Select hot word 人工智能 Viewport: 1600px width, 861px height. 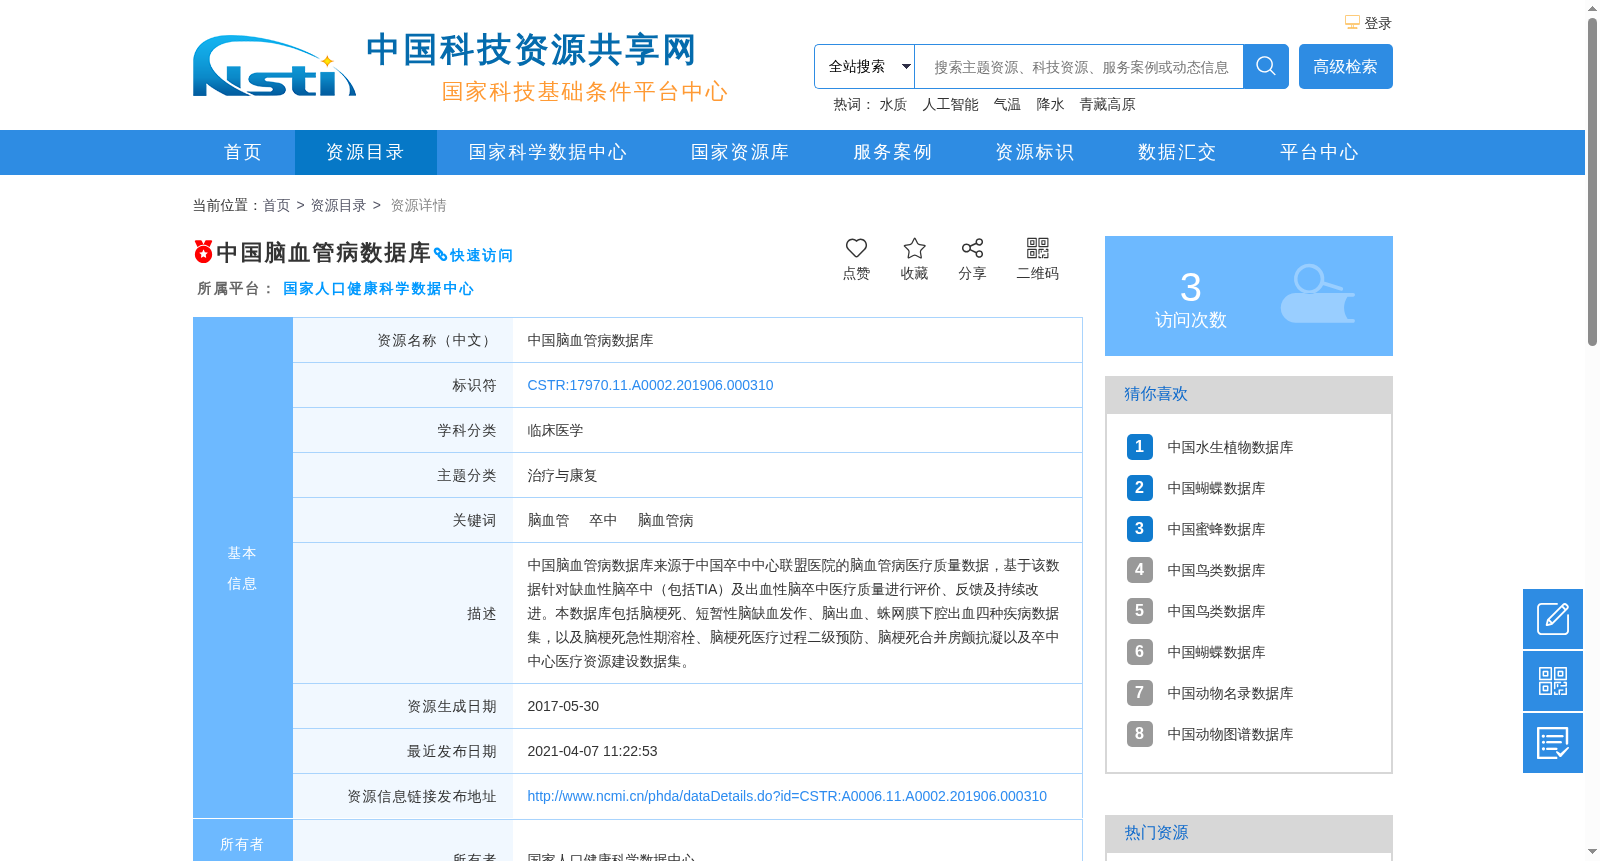(x=950, y=104)
